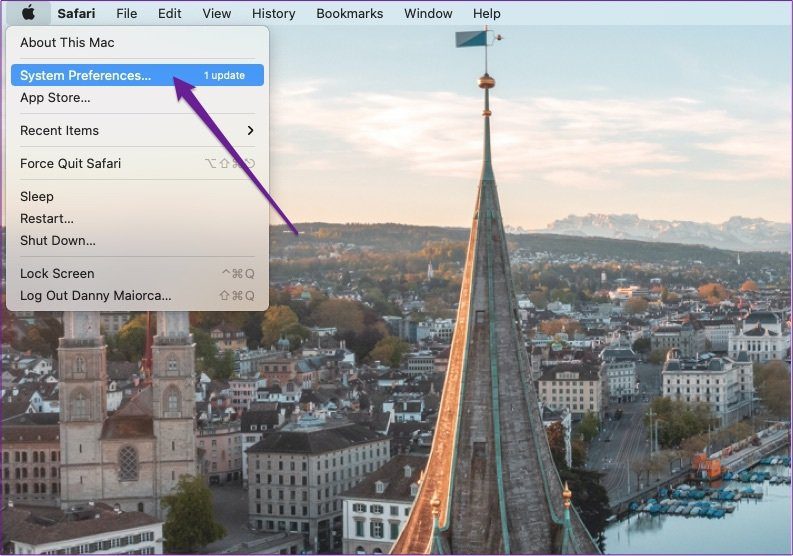The width and height of the screenshot is (793, 556).
Task: Open the History menu
Action: pos(273,14)
